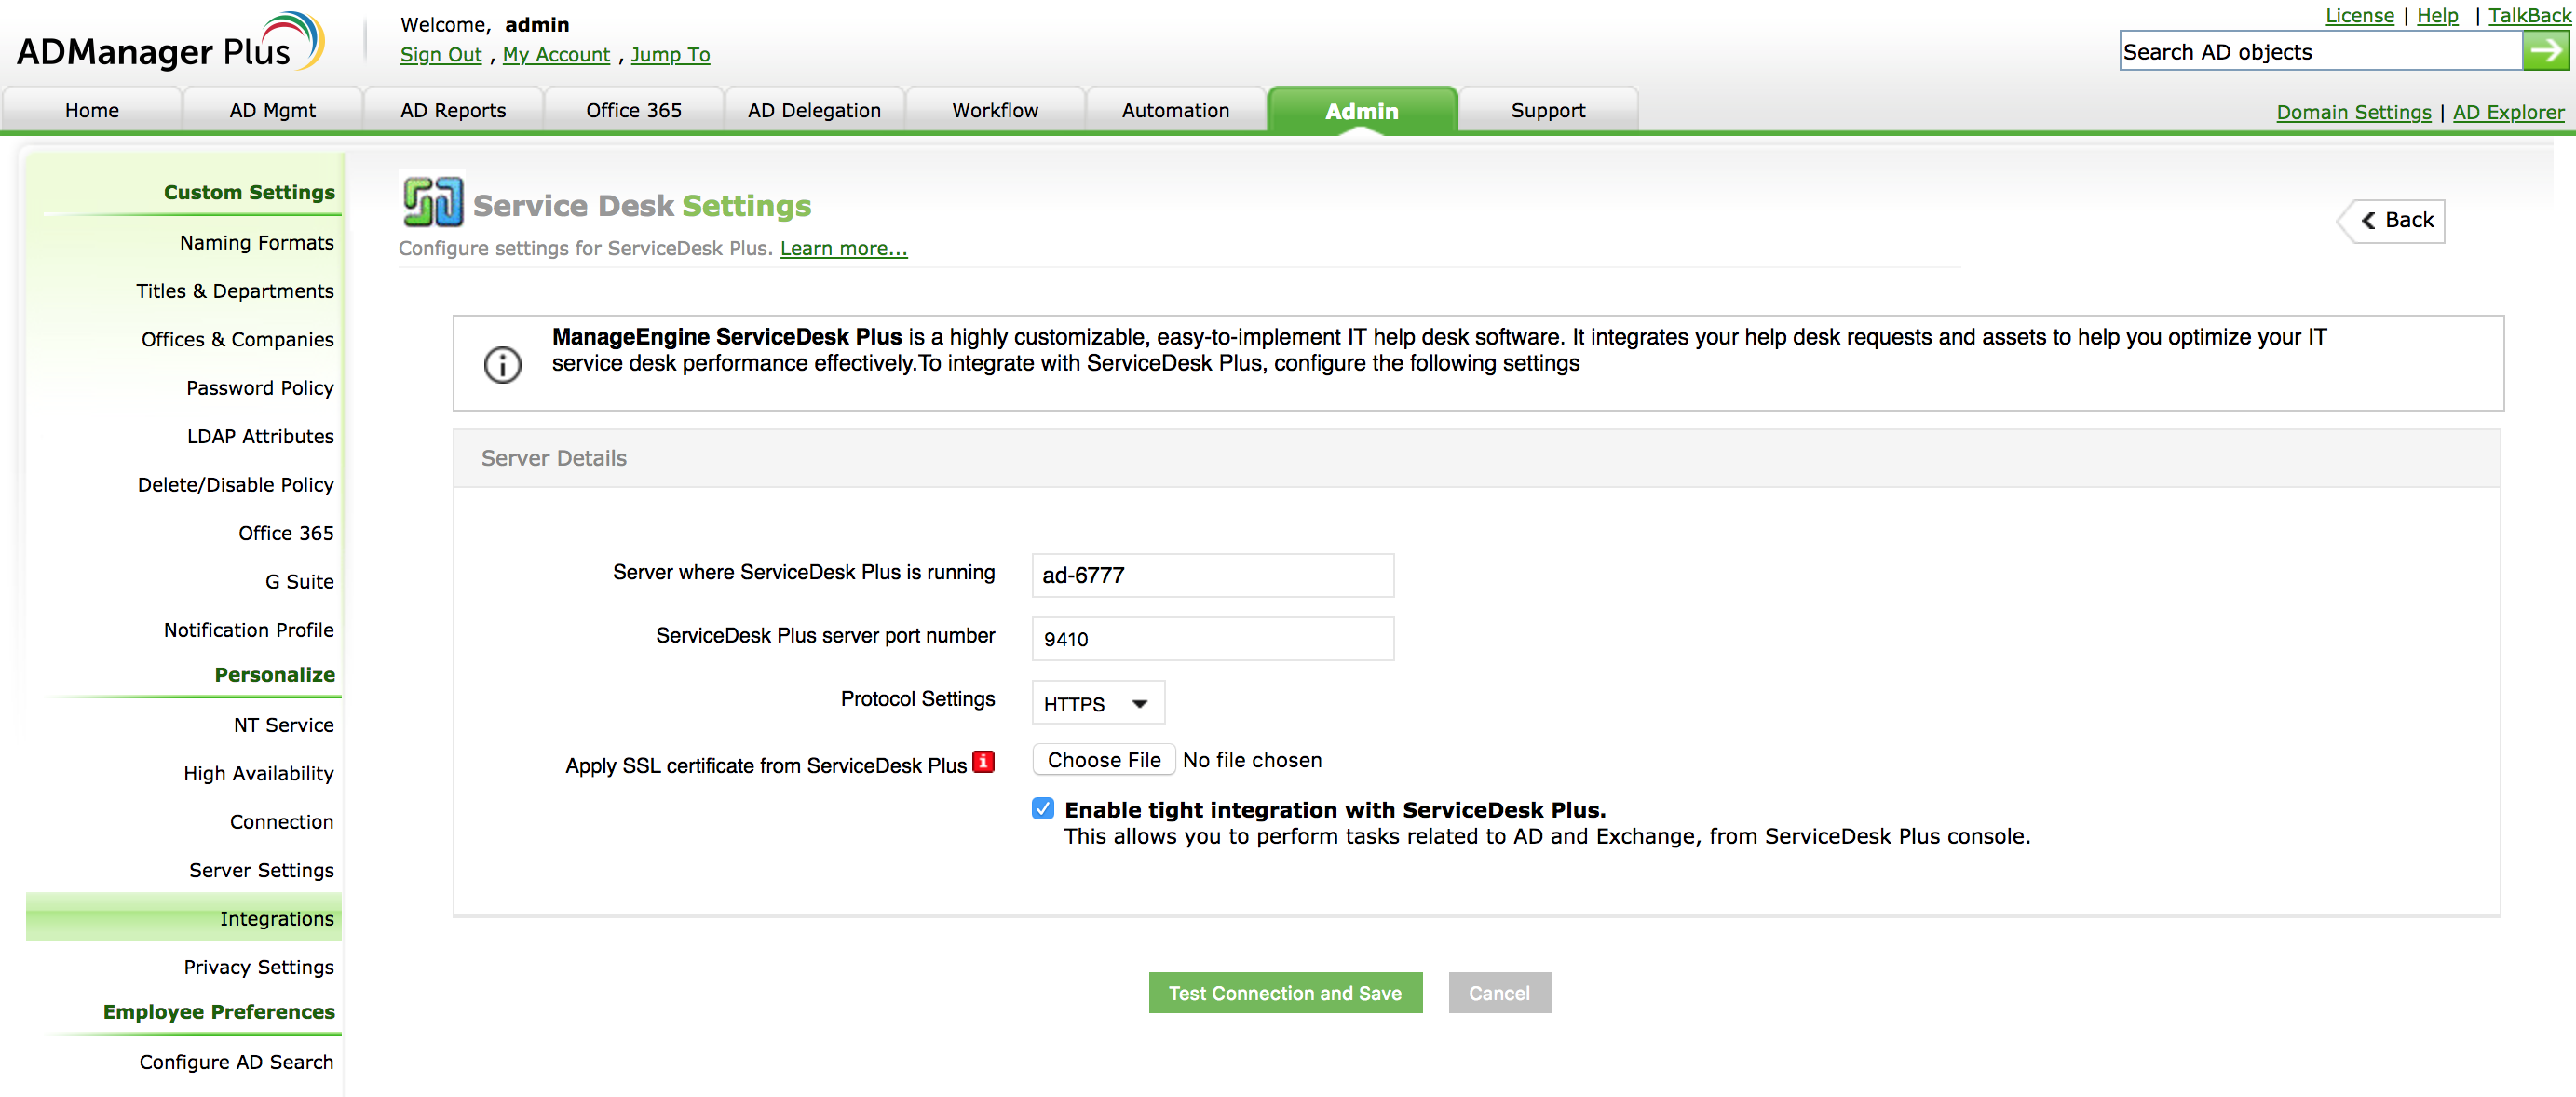Open the Jump To menu
This screenshot has width=2576, height=1097.
click(669, 55)
